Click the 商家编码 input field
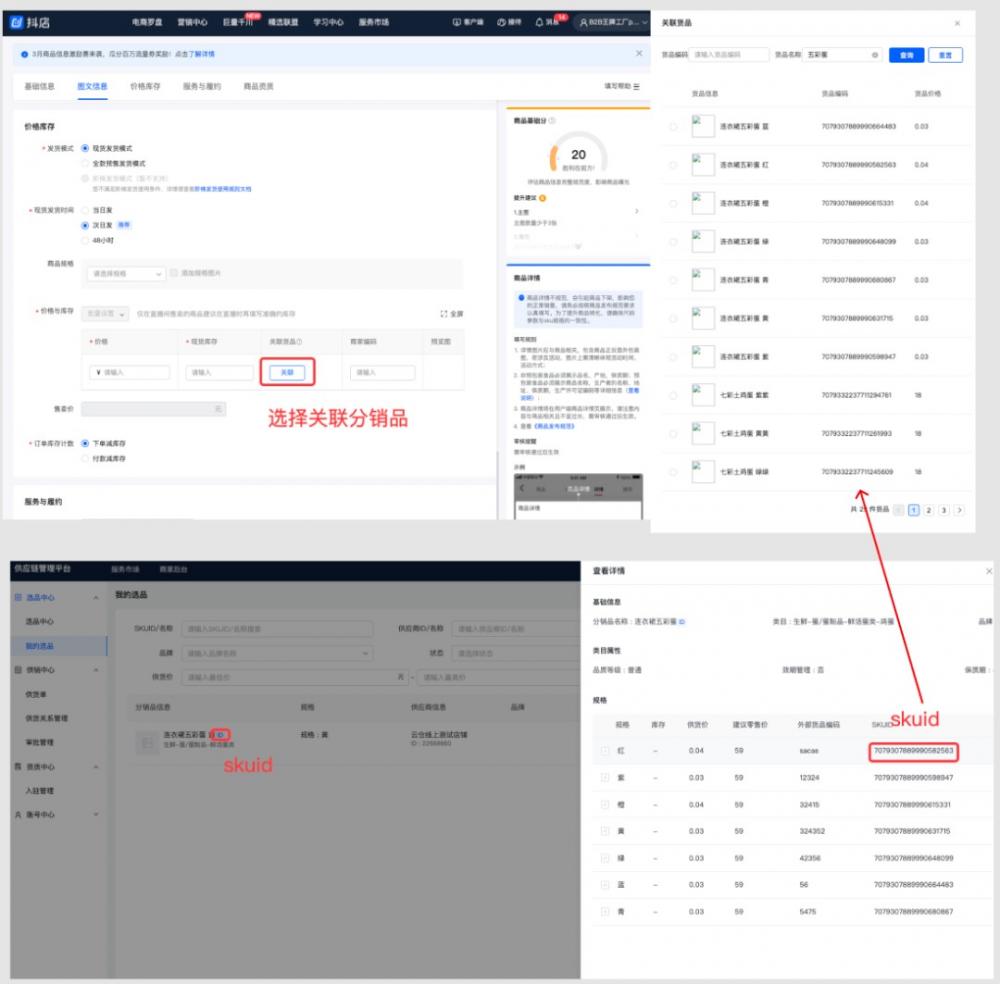This screenshot has height=984, width=1000. pos(382,372)
